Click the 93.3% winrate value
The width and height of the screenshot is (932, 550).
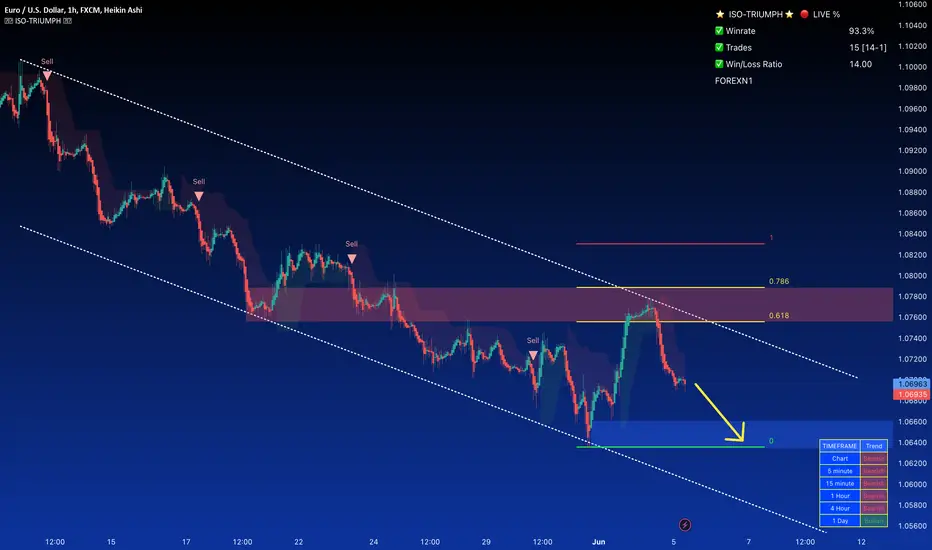click(x=861, y=31)
